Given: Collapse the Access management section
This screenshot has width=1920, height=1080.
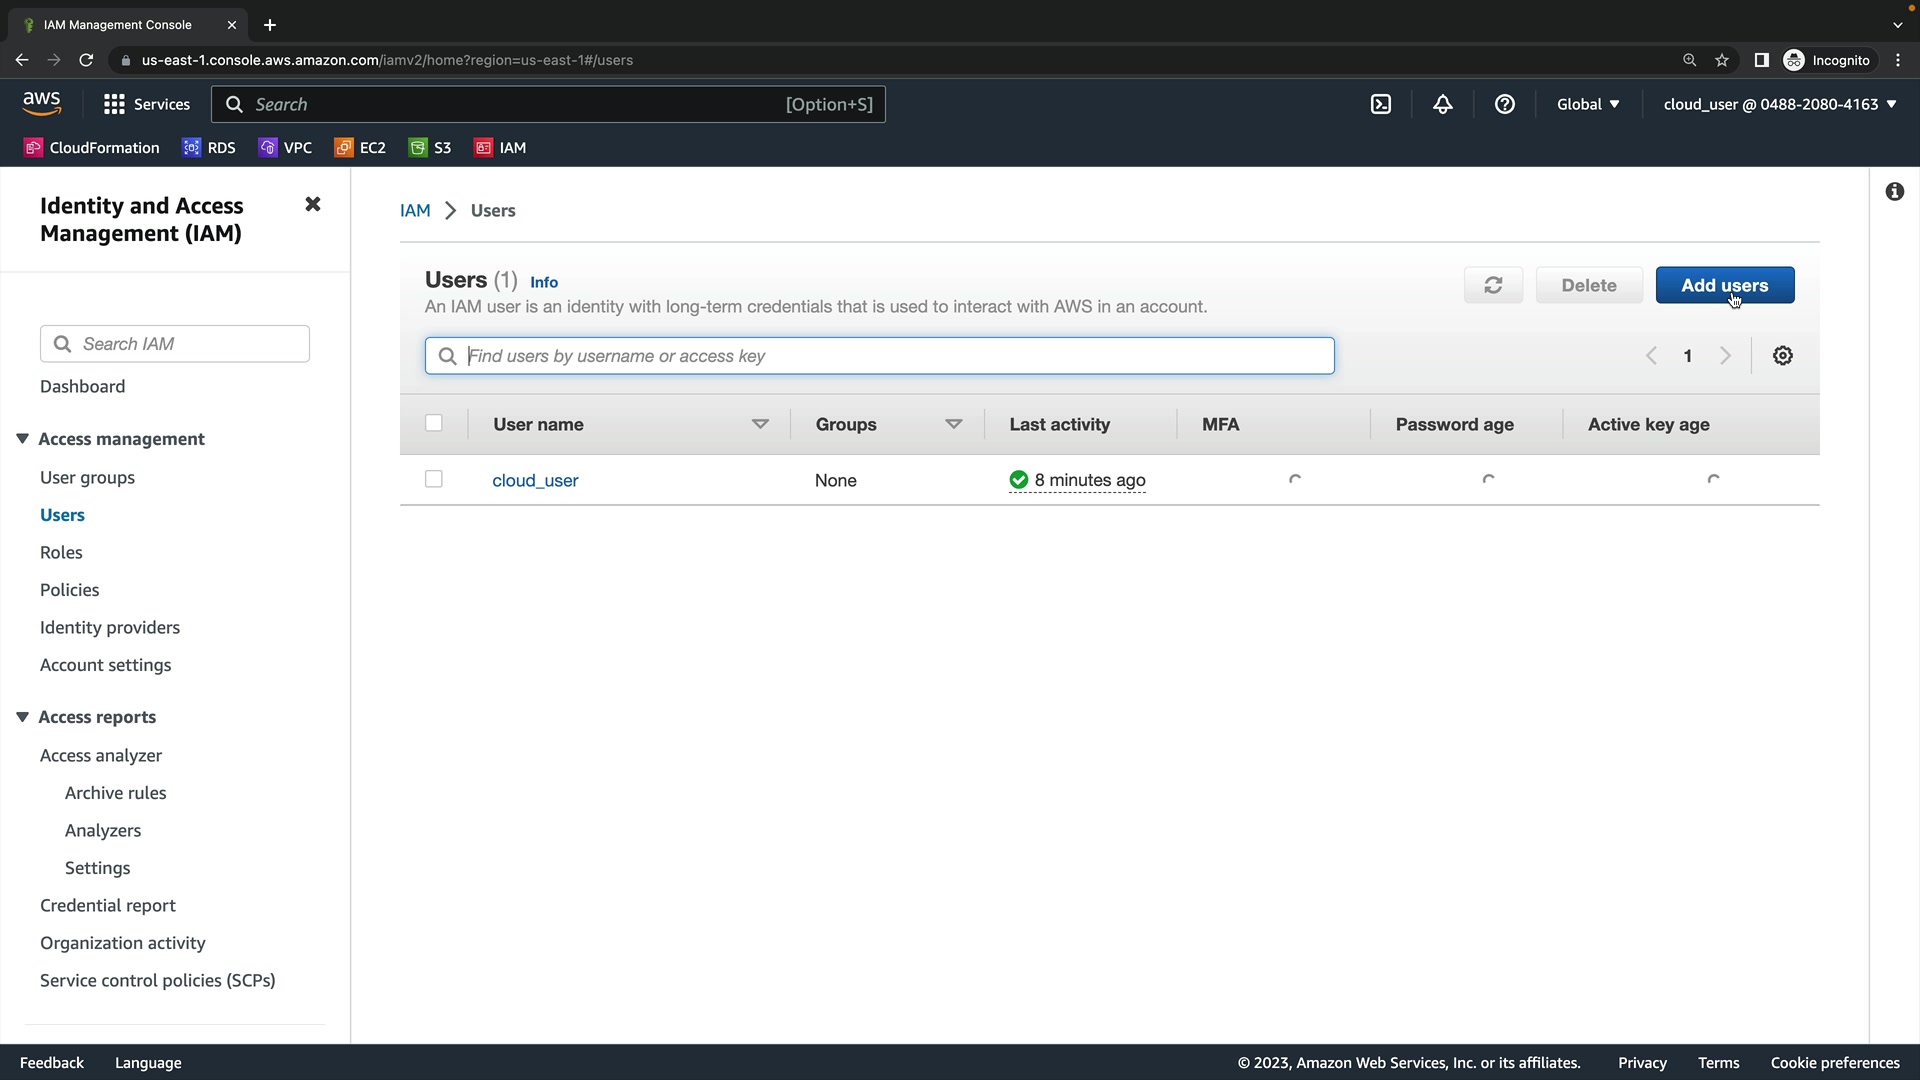Looking at the screenshot, I should pos(22,439).
